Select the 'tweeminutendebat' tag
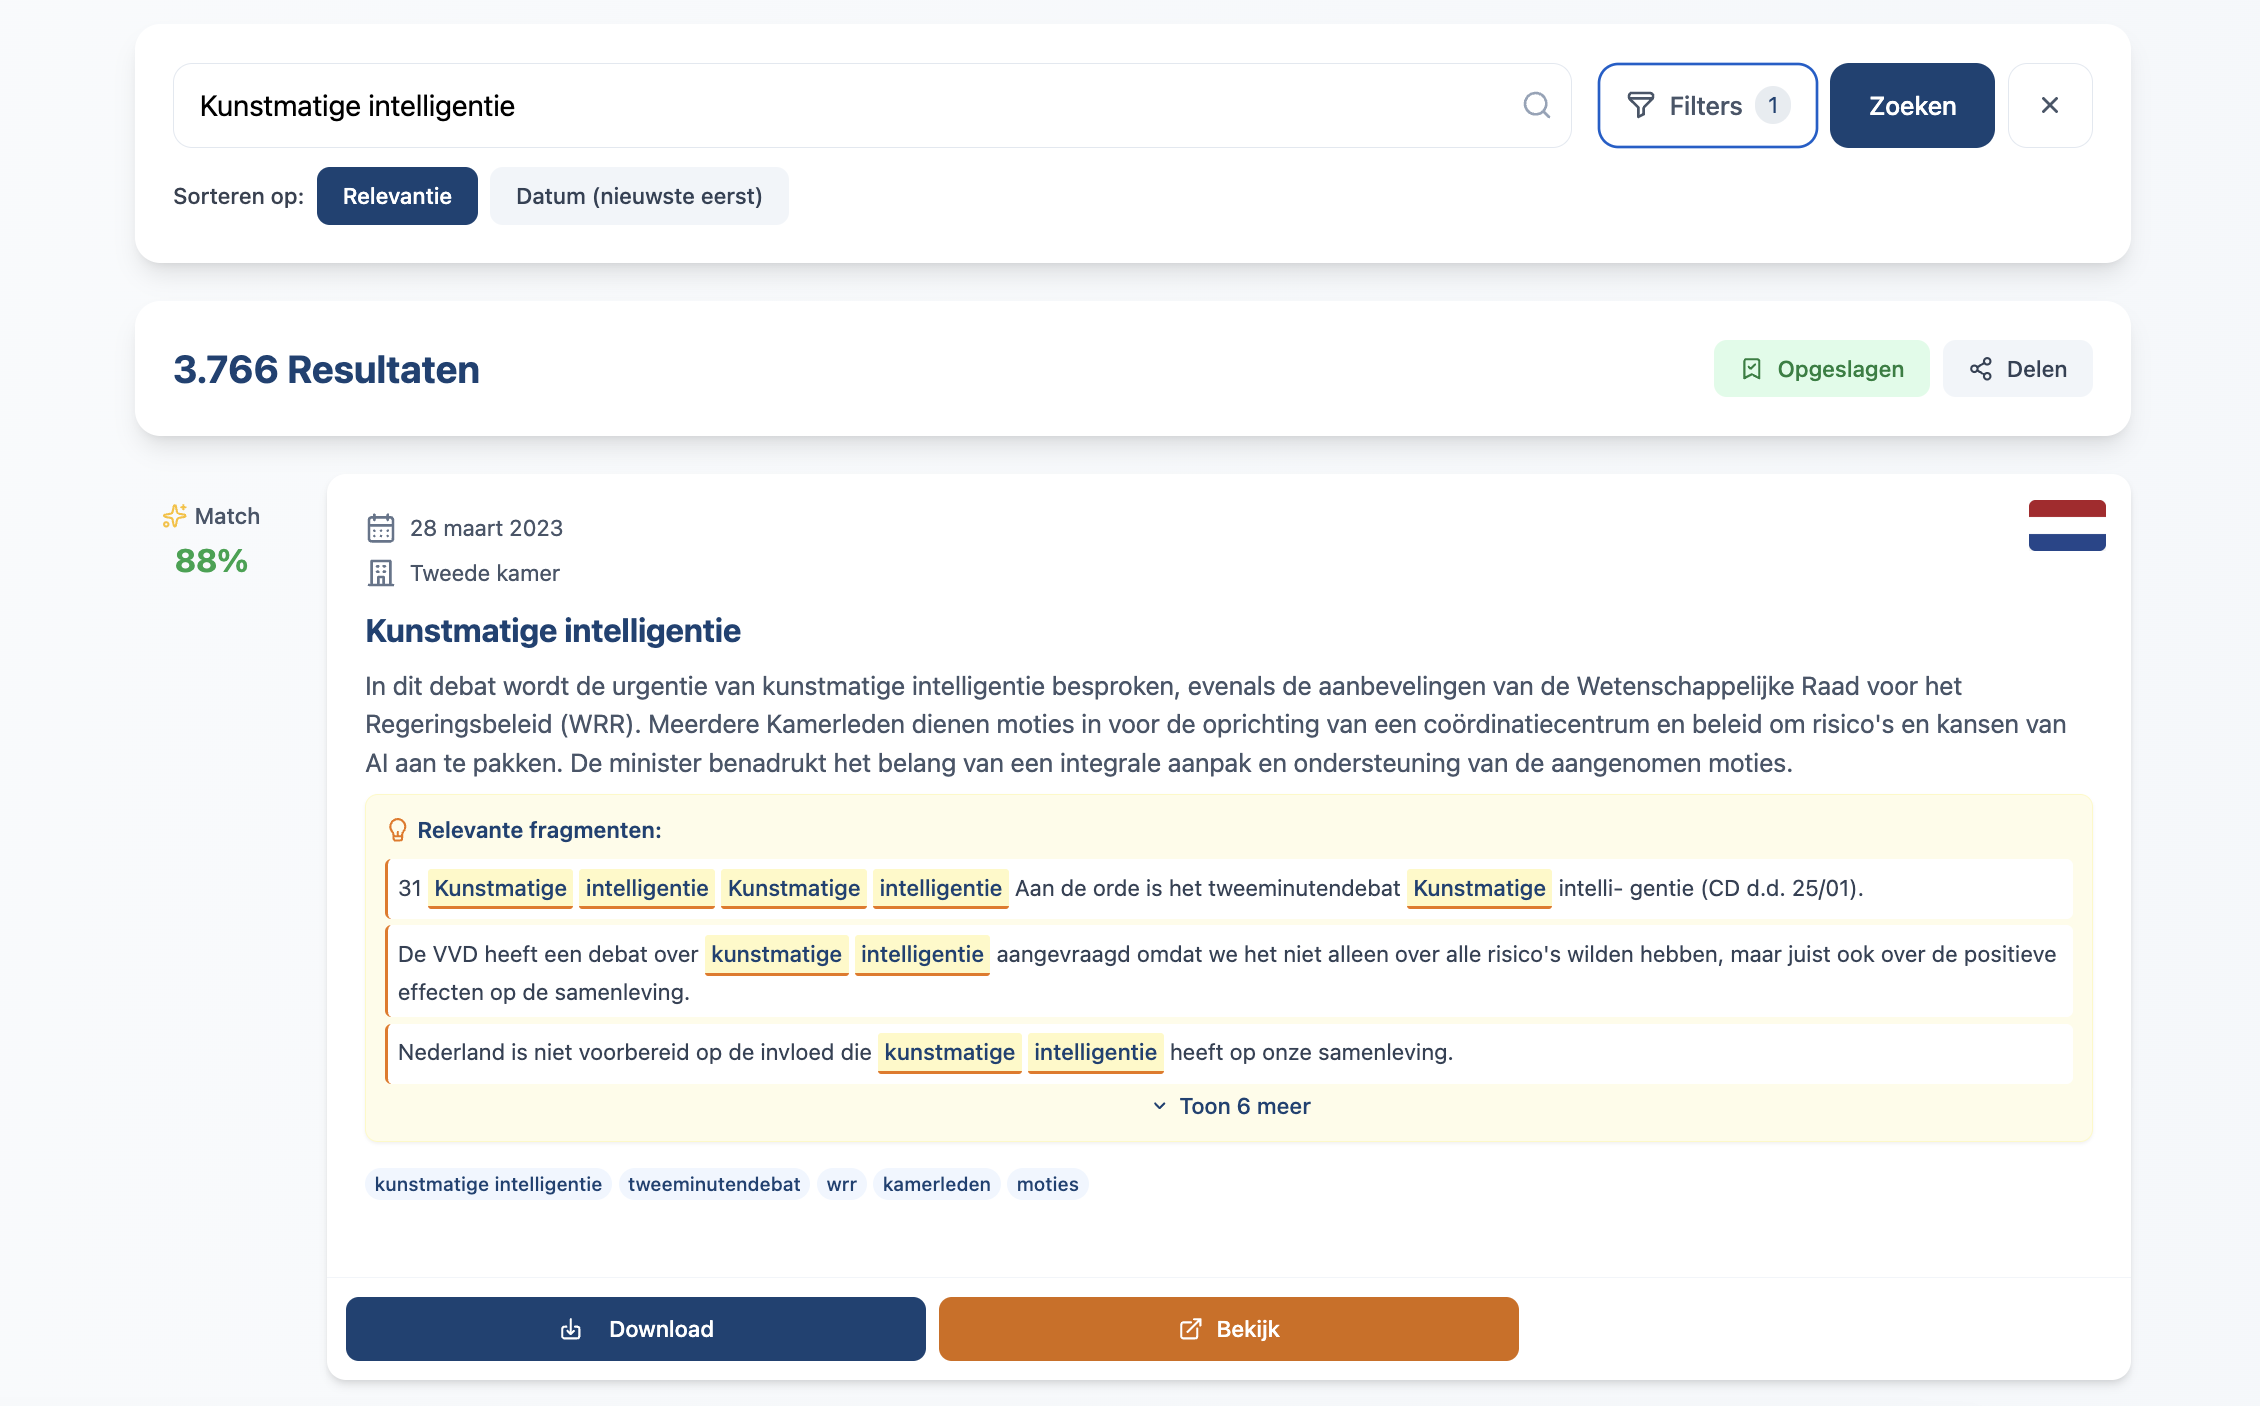 tap(713, 1184)
